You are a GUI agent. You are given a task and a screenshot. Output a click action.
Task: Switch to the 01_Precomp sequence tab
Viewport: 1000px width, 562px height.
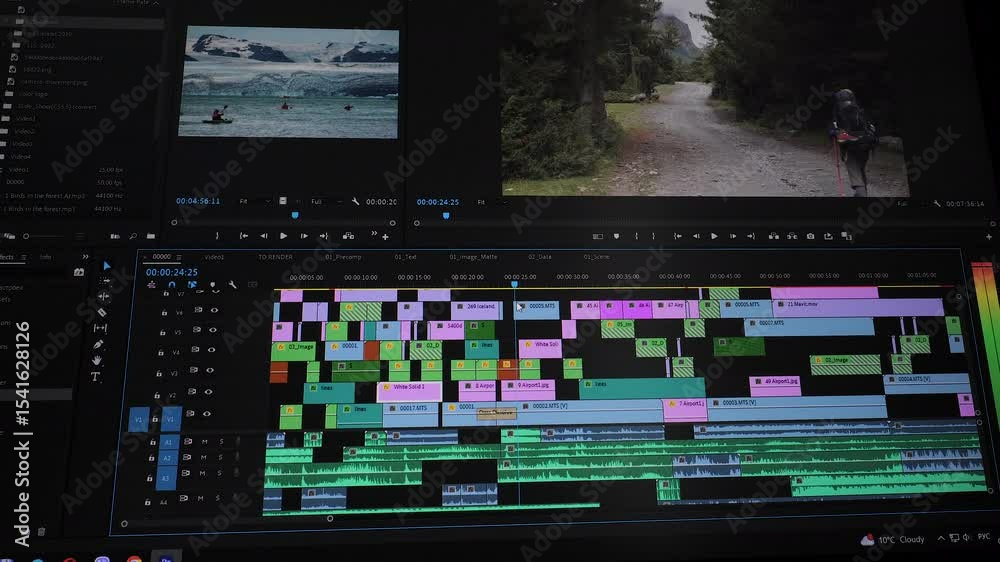coord(343,257)
